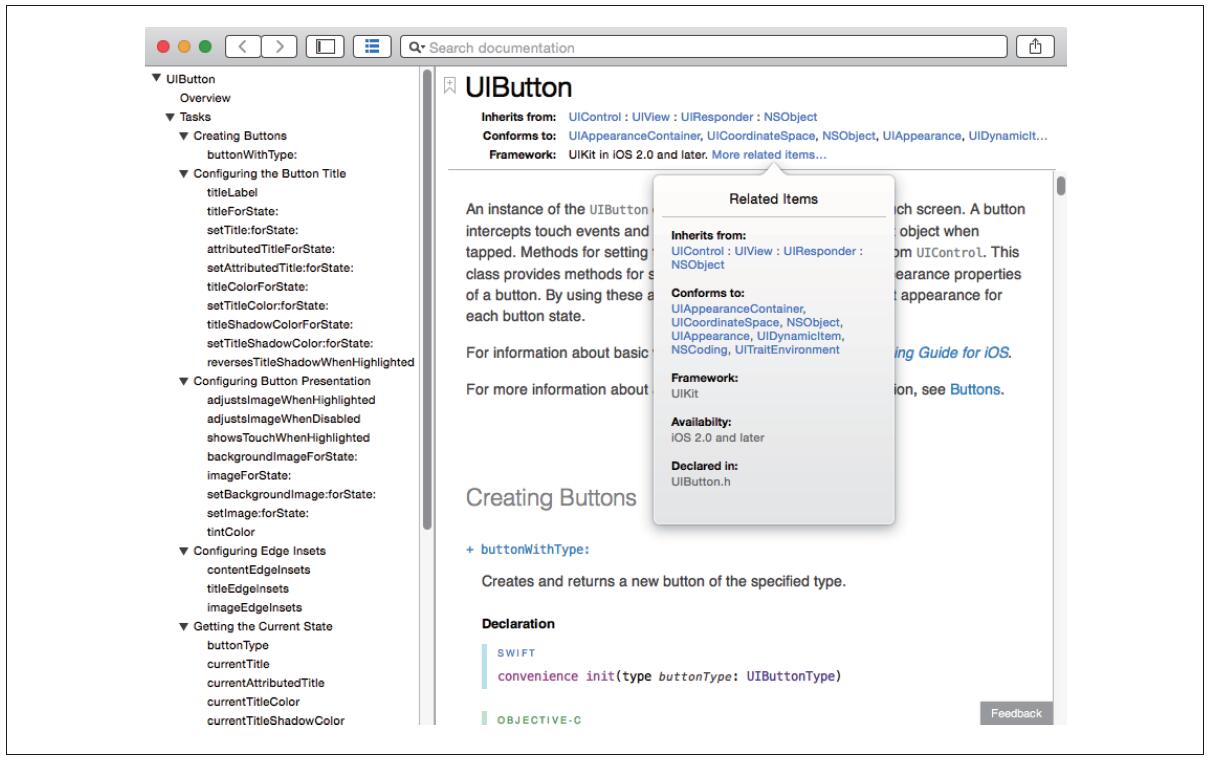Open showsTouchWhenHighlighted entry
1214x762 pixels.
[x=287, y=437]
